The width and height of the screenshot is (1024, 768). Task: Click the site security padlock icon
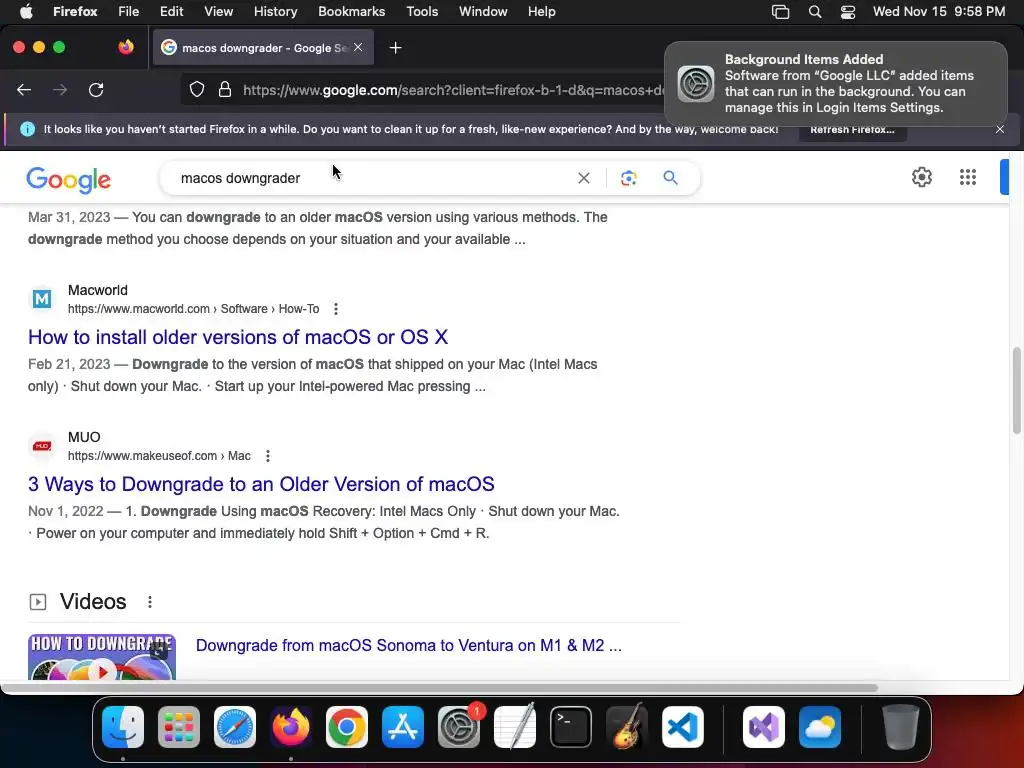click(225, 89)
